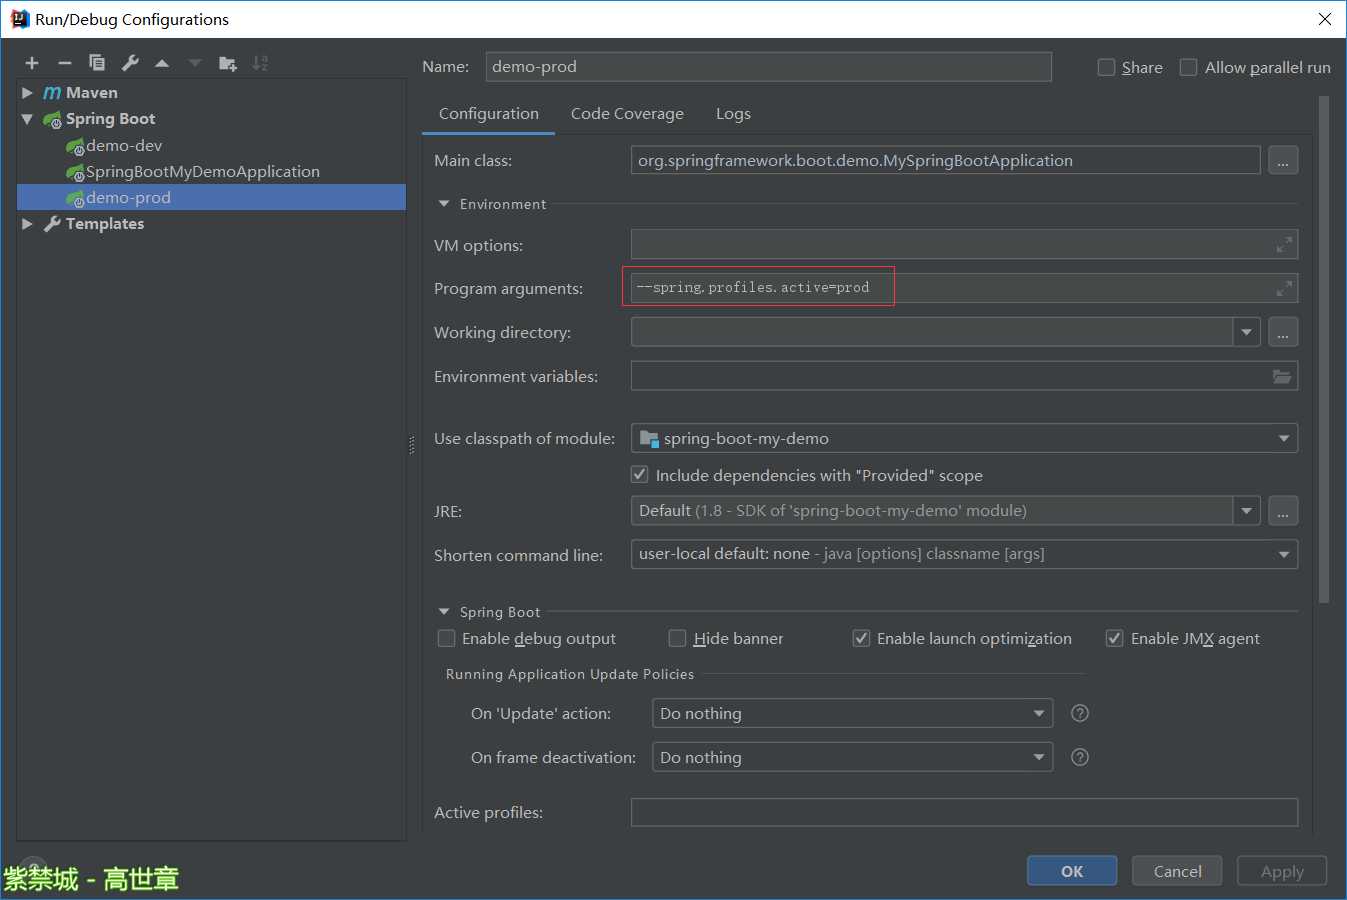Switch to the Logs tab
The width and height of the screenshot is (1347, 900).
tap(733, 114)
